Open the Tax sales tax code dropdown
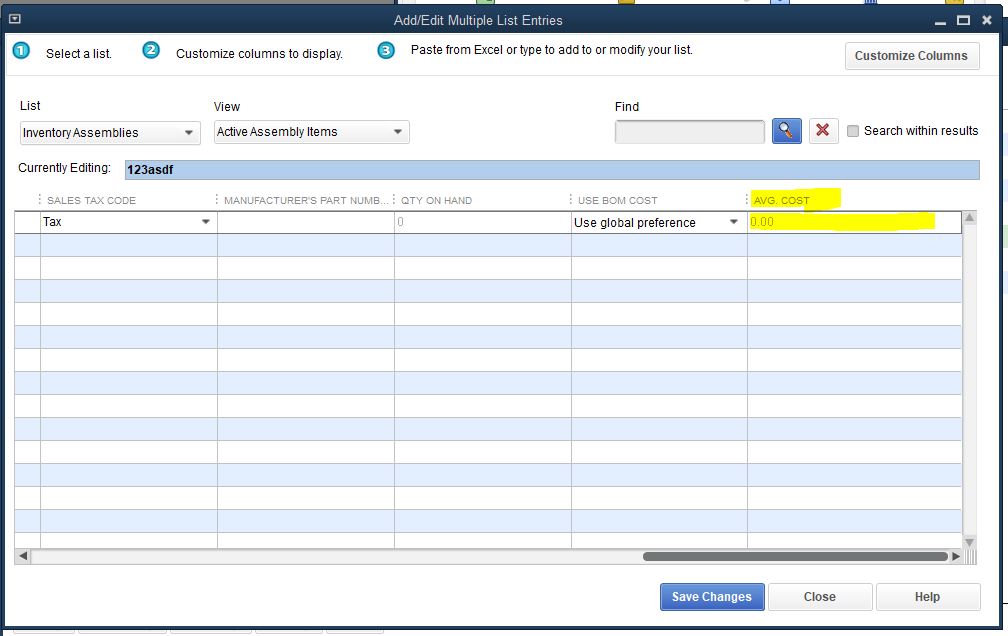1008x636 pixels. [x=206, y=222]
